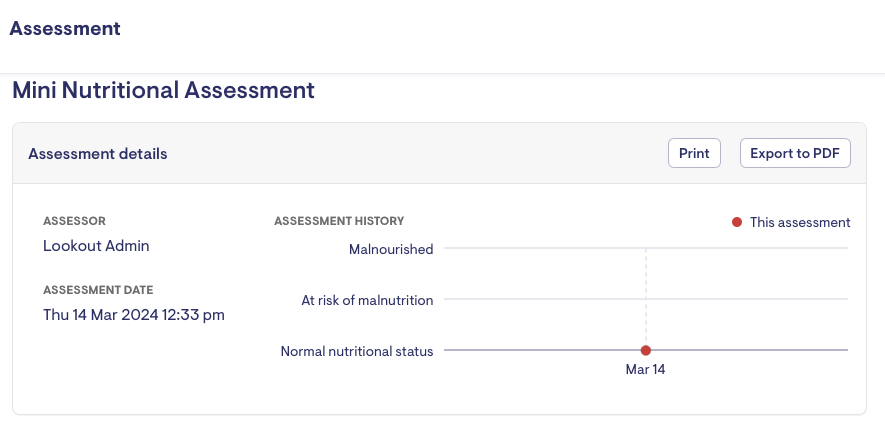Click the At risk of malnutrition label
Screen dimensions: 885x443
pyautogui.click(x=367, y=299)
